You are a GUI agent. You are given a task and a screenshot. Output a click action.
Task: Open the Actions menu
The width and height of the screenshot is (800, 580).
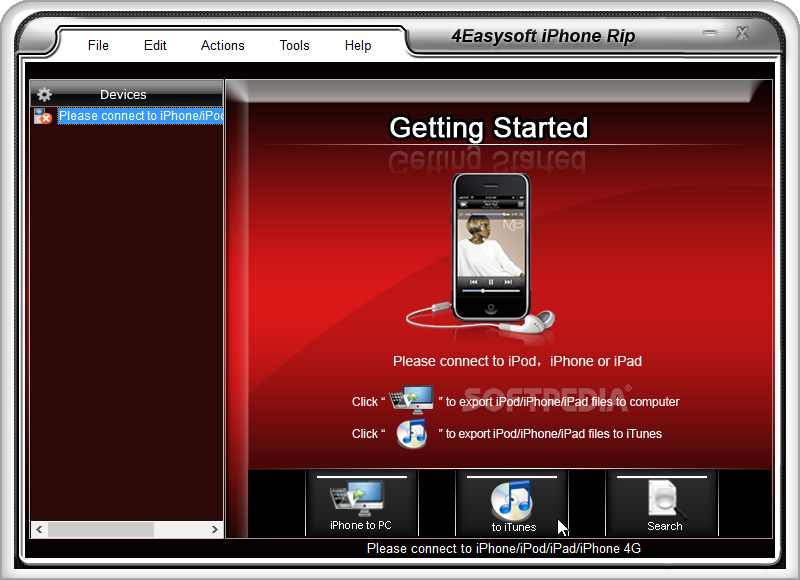222,45
